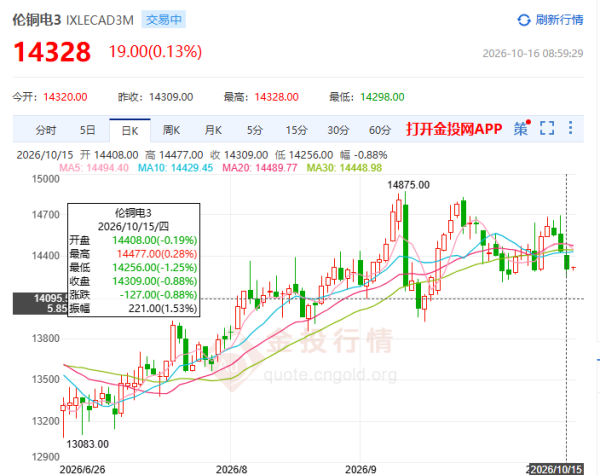This screenshot has width=600, height=475.
Task: Click tooltip 最高 value 14477.00(0.28%)
Action: click(x=157, y=254)
